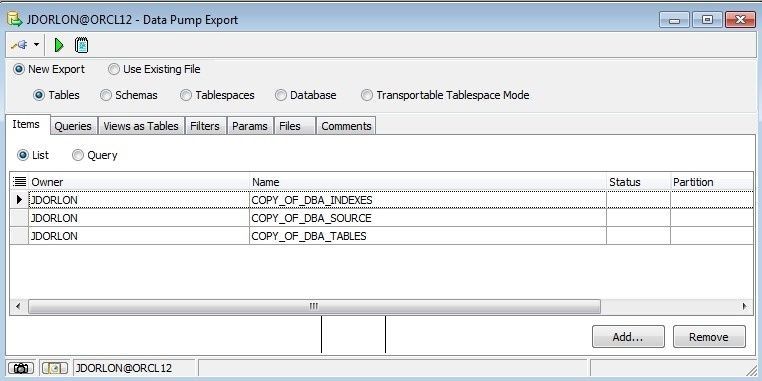762x381 pixels.
Task: Click JDORLON owner in COPY_OF_DBA_TABLES row
Action: [139, 236]
